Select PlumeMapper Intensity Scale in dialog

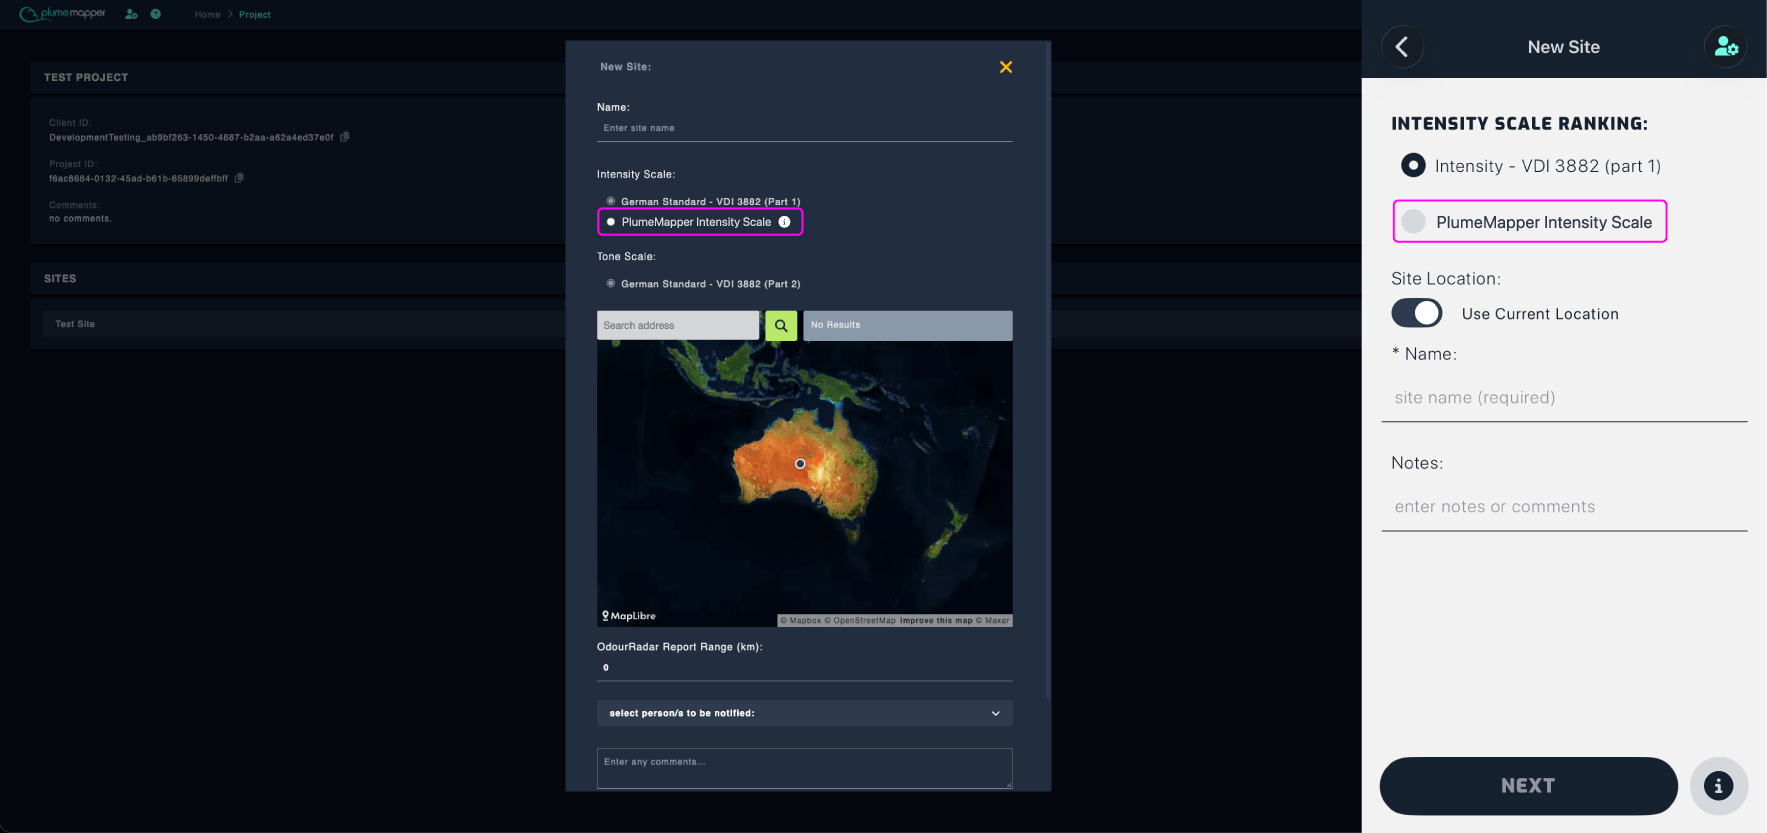pyautogui.click(x=611, y=222)
